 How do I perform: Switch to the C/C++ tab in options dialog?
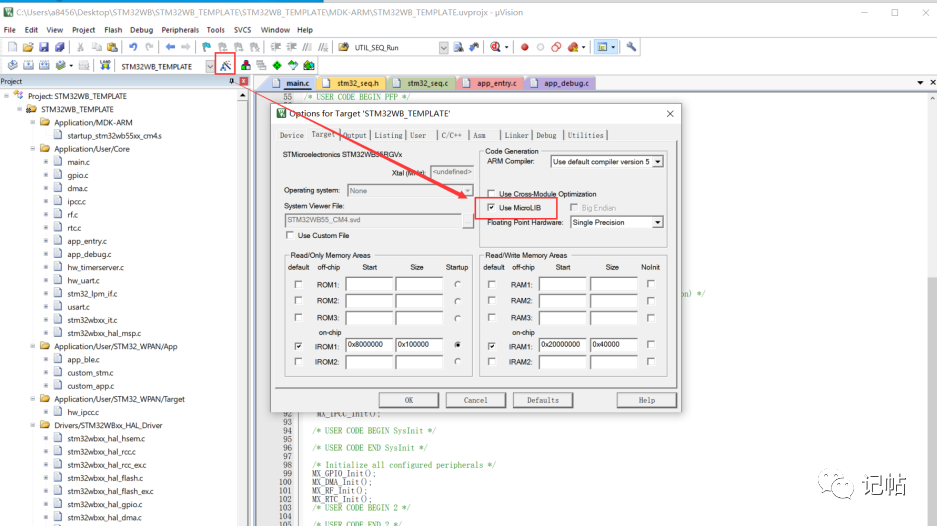451,136
